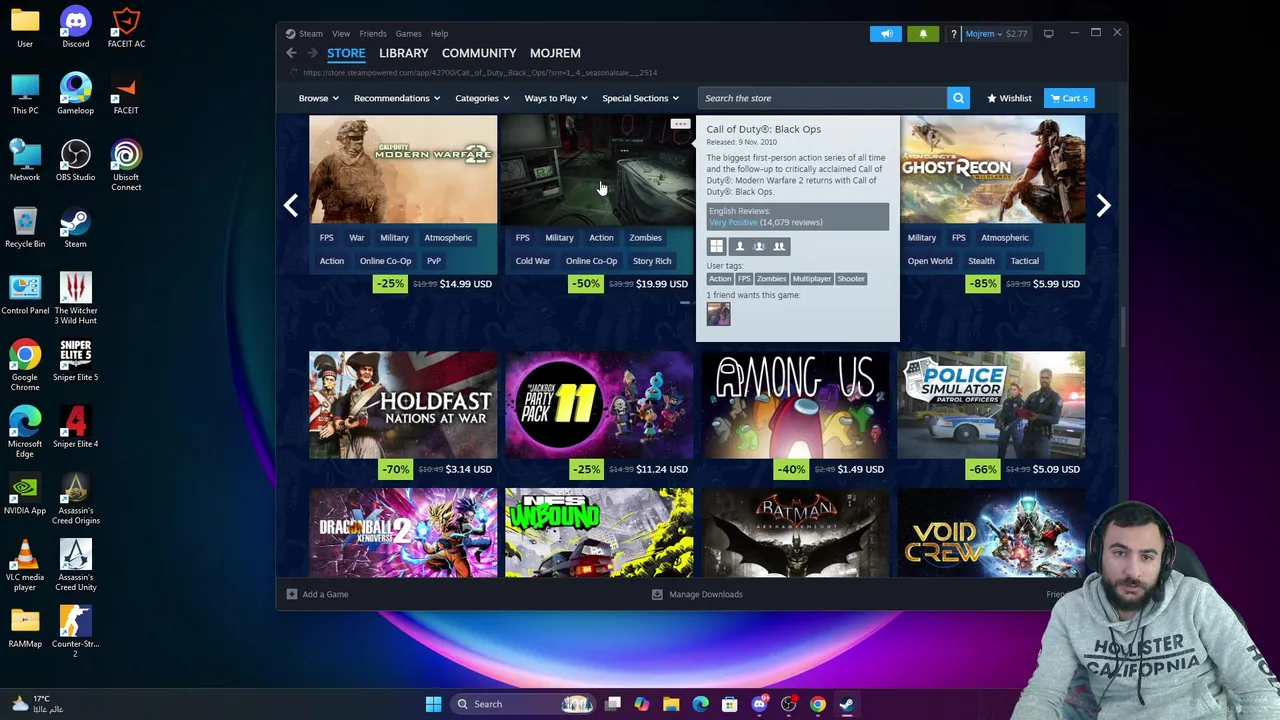Open the question mark help icon
The width and height of the screenshot is (1280, 720).
953,34
